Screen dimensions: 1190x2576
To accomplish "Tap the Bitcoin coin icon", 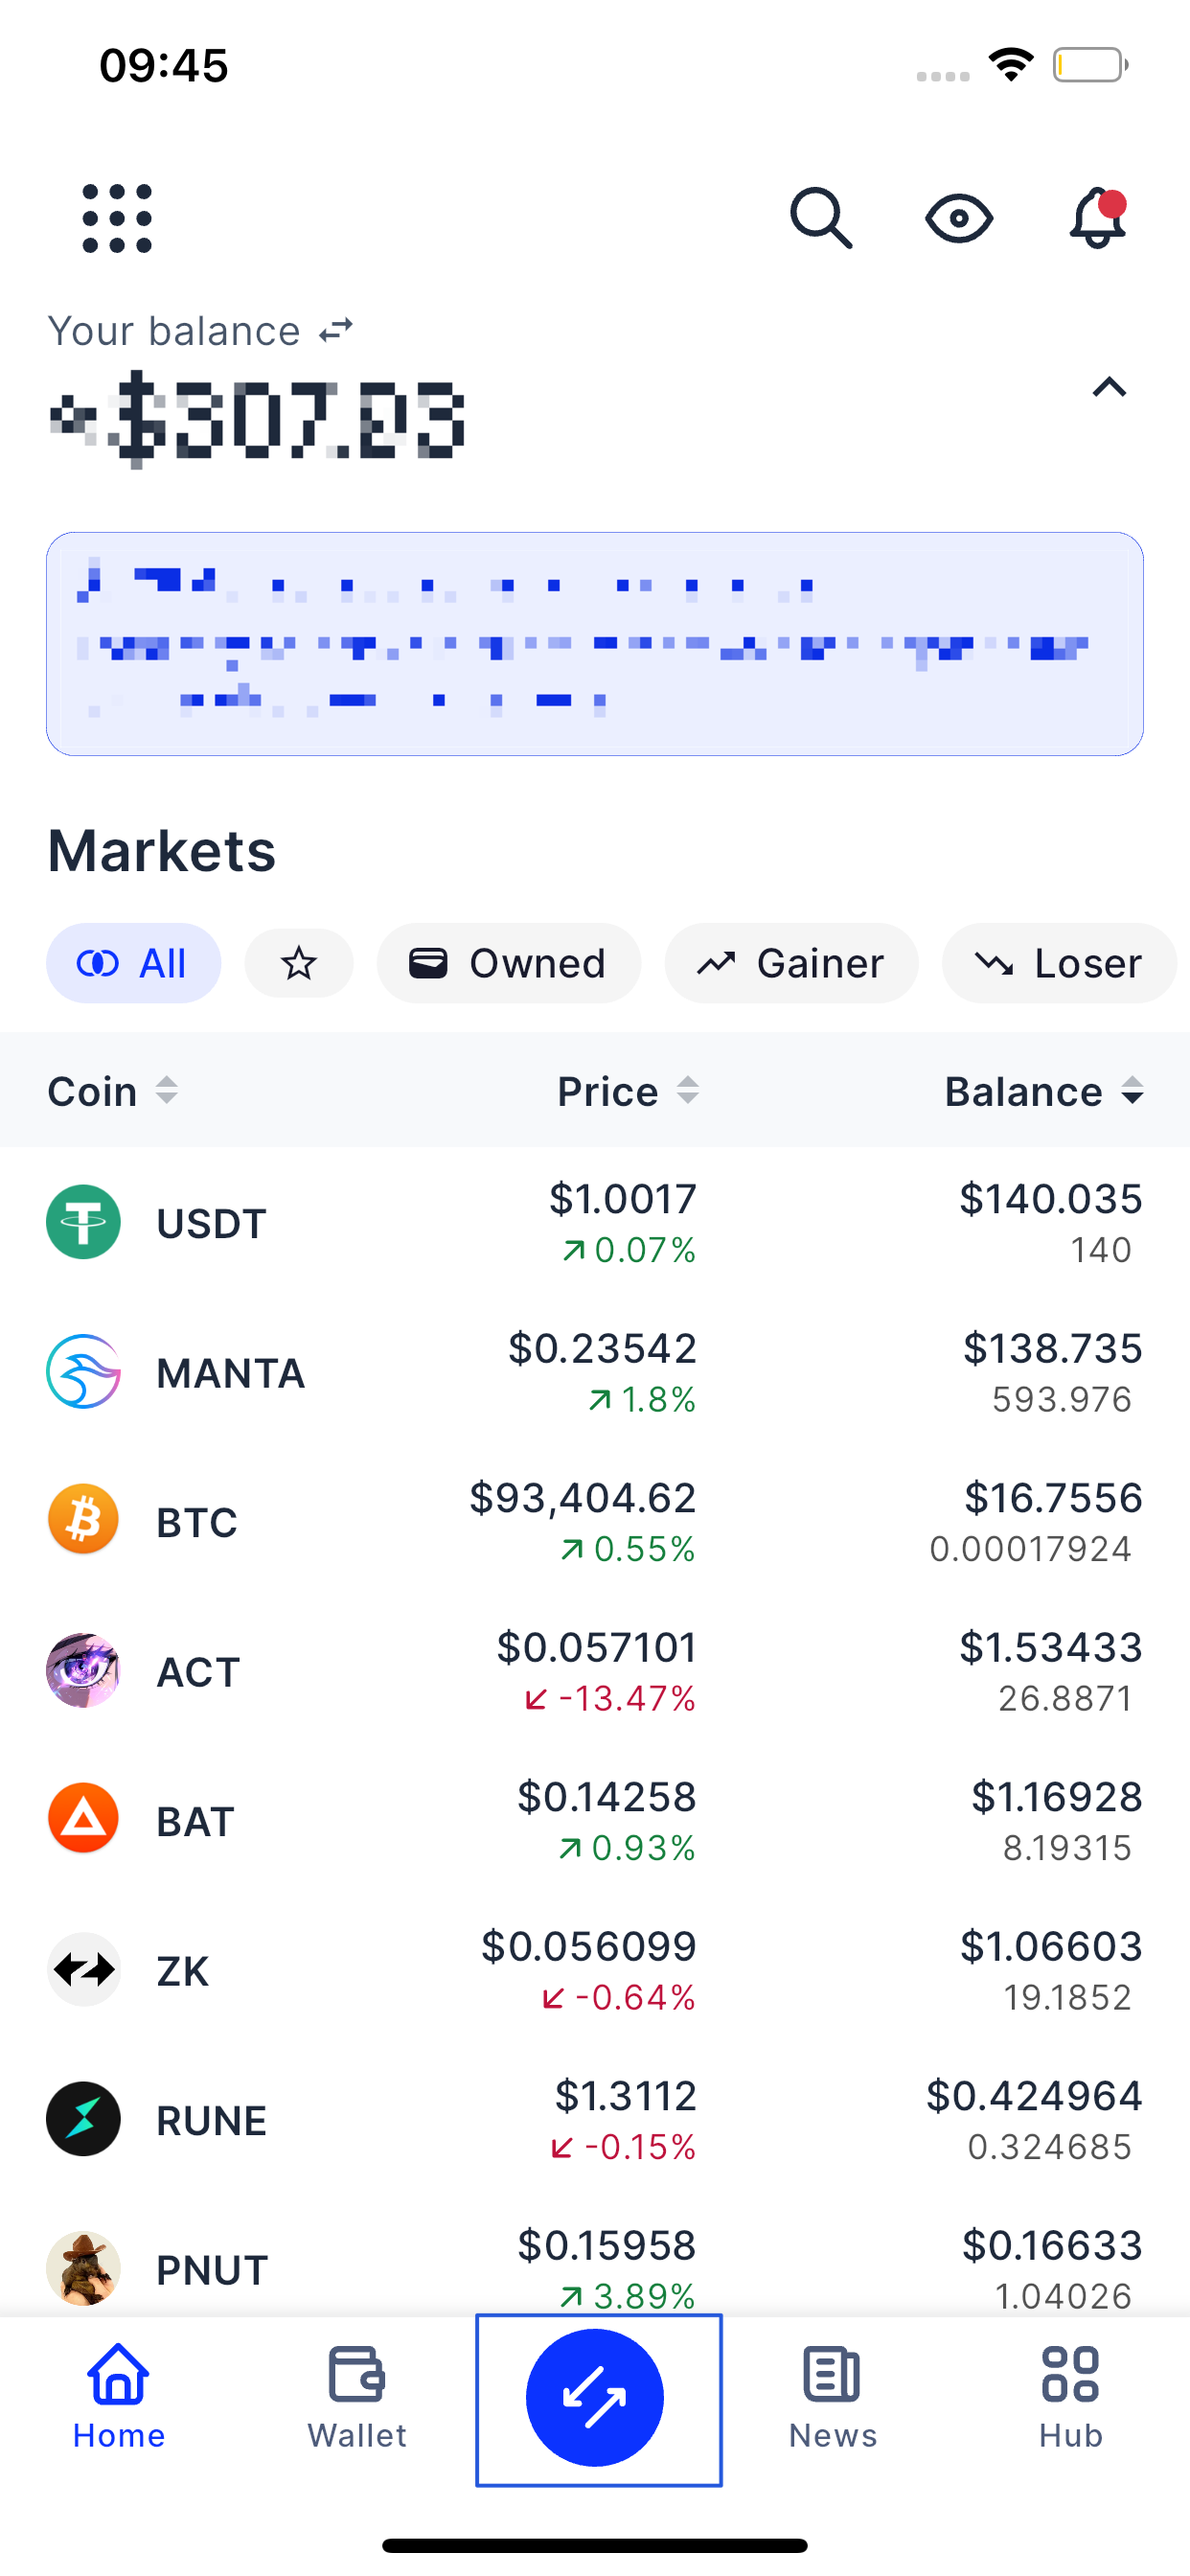I will coord(84,1520).
